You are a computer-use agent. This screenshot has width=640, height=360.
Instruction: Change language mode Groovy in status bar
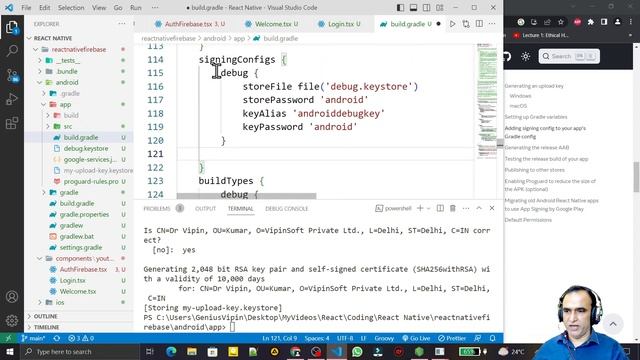(x=384, y=338)
